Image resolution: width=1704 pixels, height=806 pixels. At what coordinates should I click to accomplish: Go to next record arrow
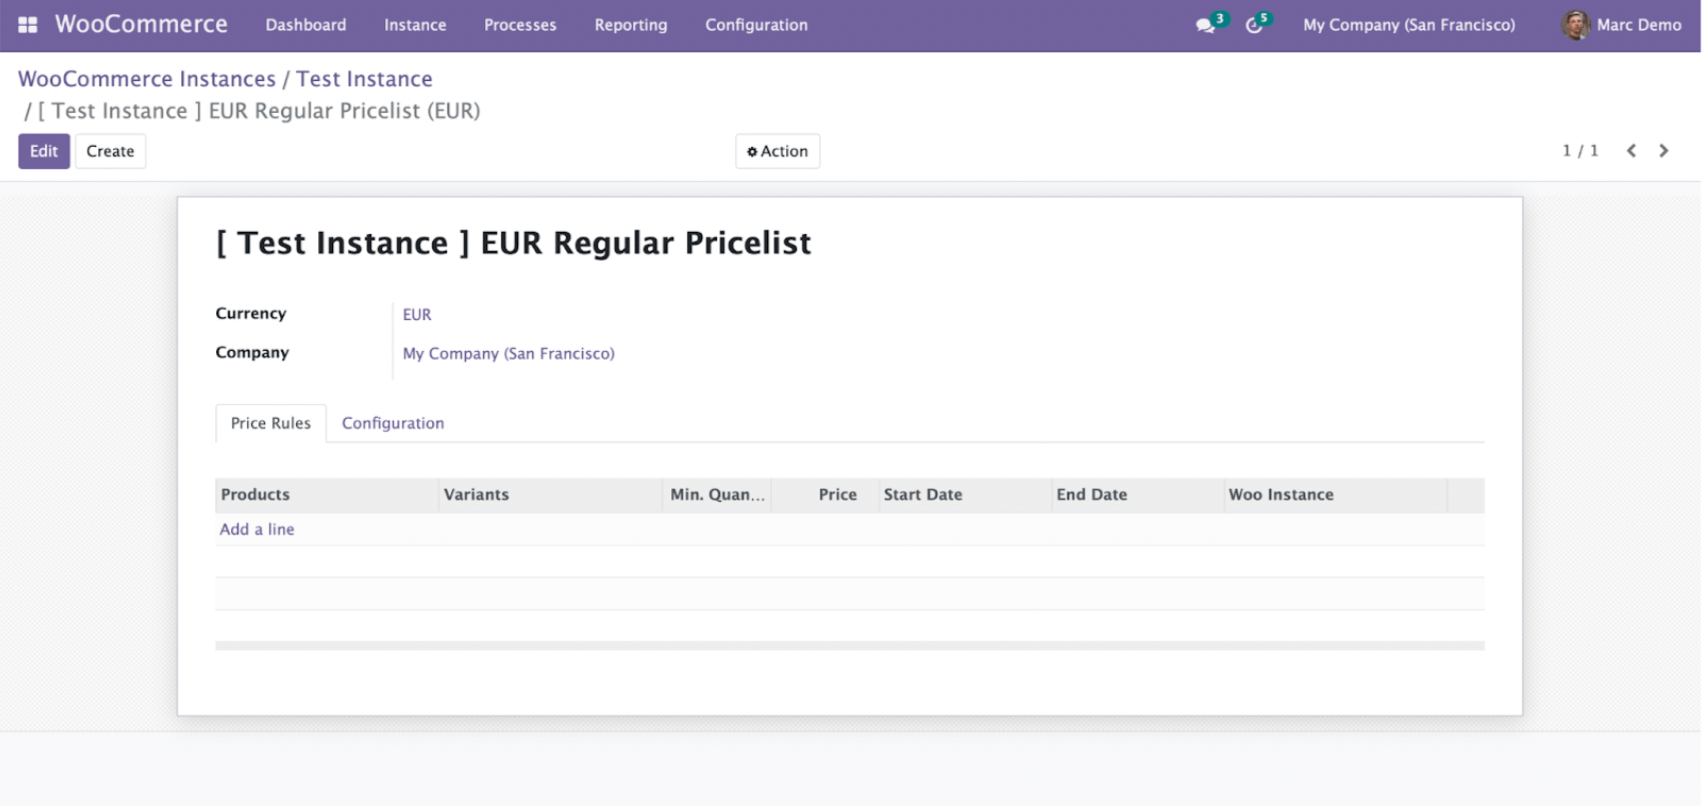pyautogui.click(x=1664, y=151)
